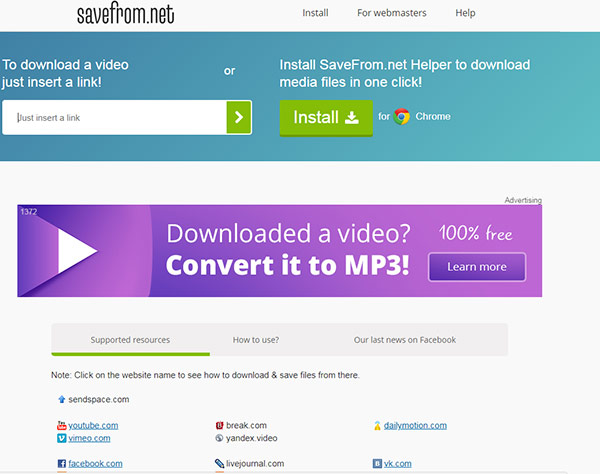Open the facebook.com link
The height and width of the screenshot is (474, 600).
click(x=95, y=464)
